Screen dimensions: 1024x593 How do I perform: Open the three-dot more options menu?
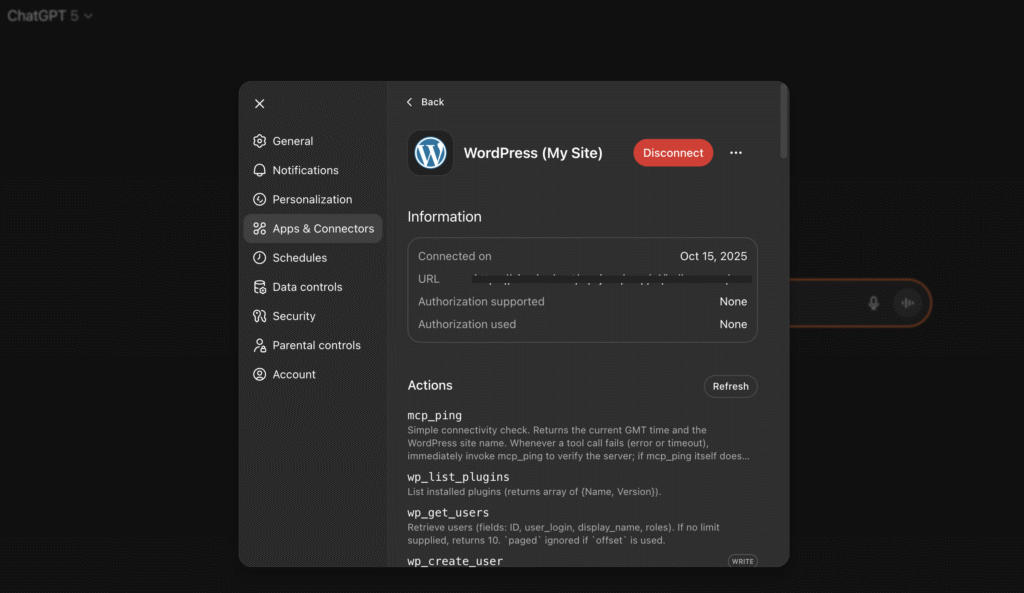point(736,153)
